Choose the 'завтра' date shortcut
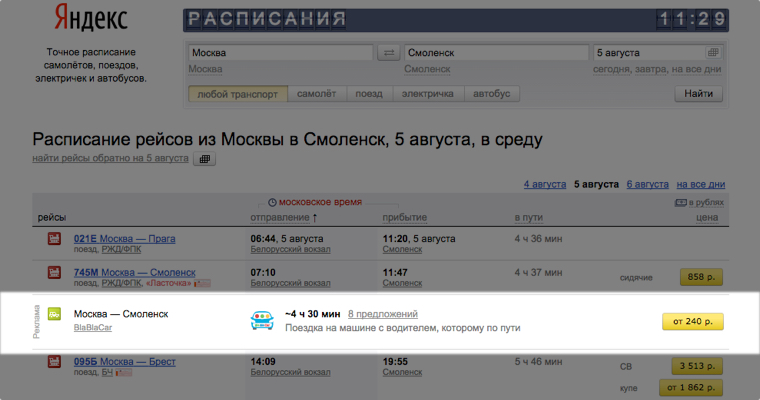 (650, 69)
